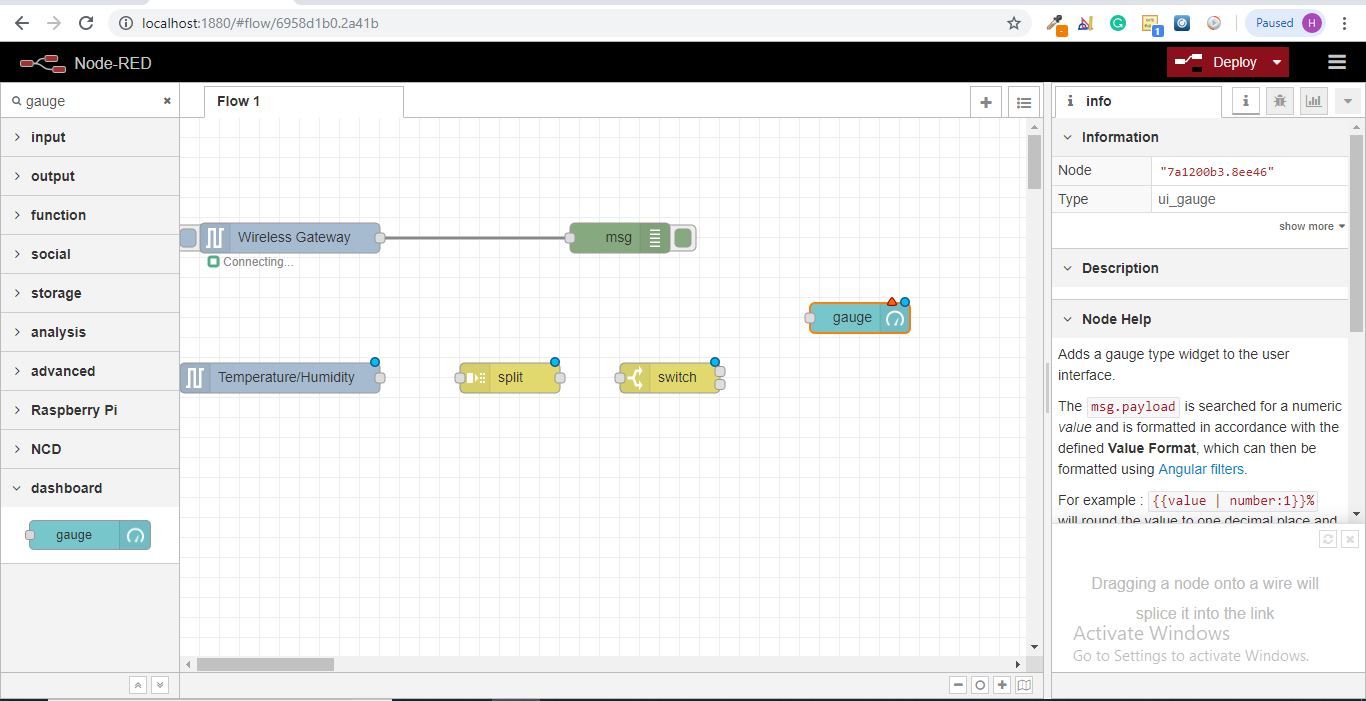This screenshot has height=701, width=1366.
Task: Clear the gauge palette search filter
Action: (x=167, y=101)
